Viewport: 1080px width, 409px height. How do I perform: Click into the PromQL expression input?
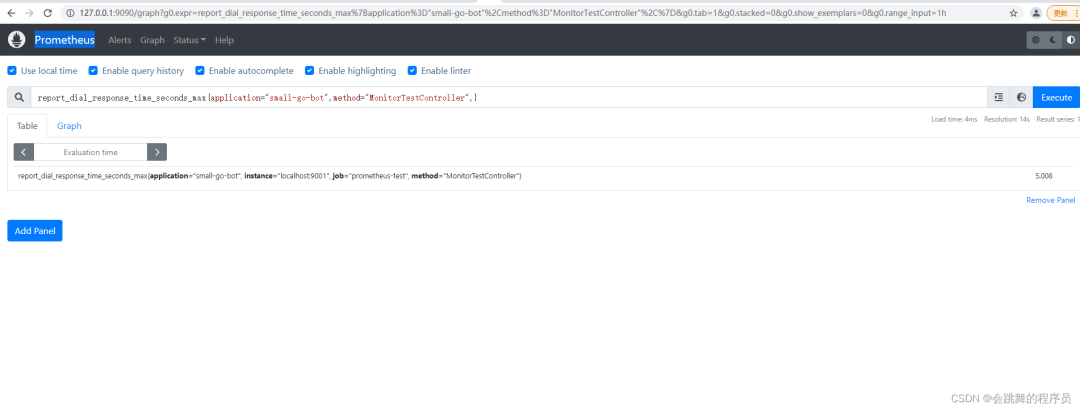point(509,97)
